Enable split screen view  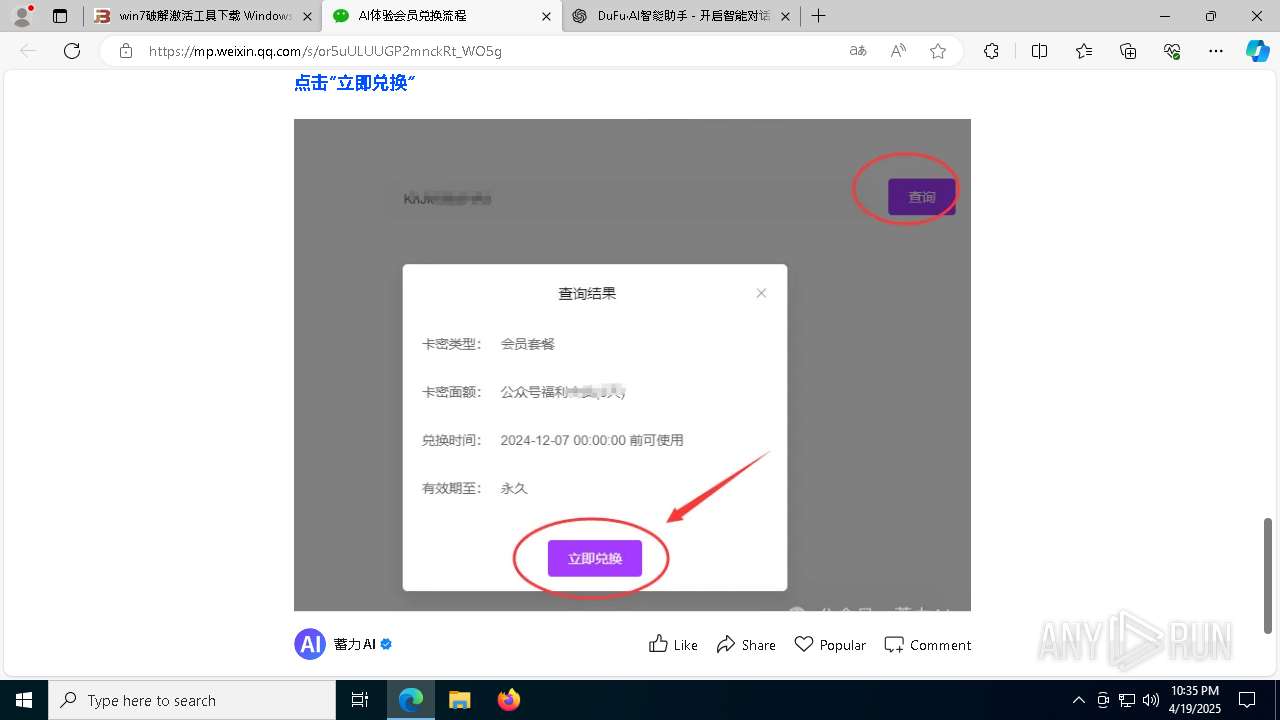click(x=1039, y=51)
